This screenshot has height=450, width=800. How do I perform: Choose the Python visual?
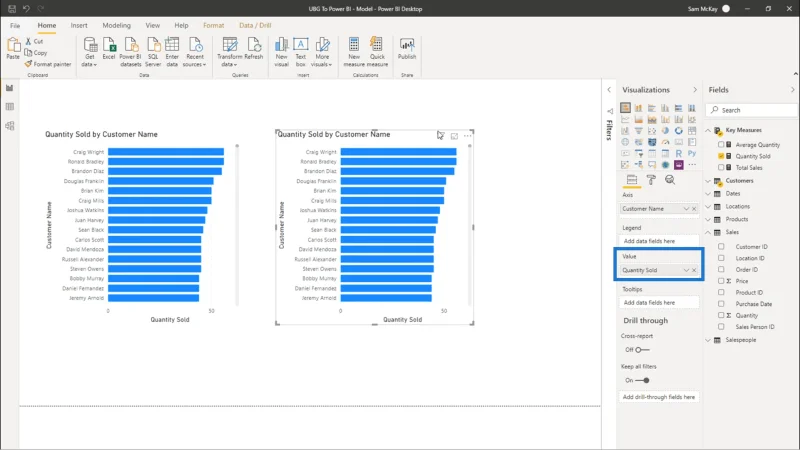[692, 153]
